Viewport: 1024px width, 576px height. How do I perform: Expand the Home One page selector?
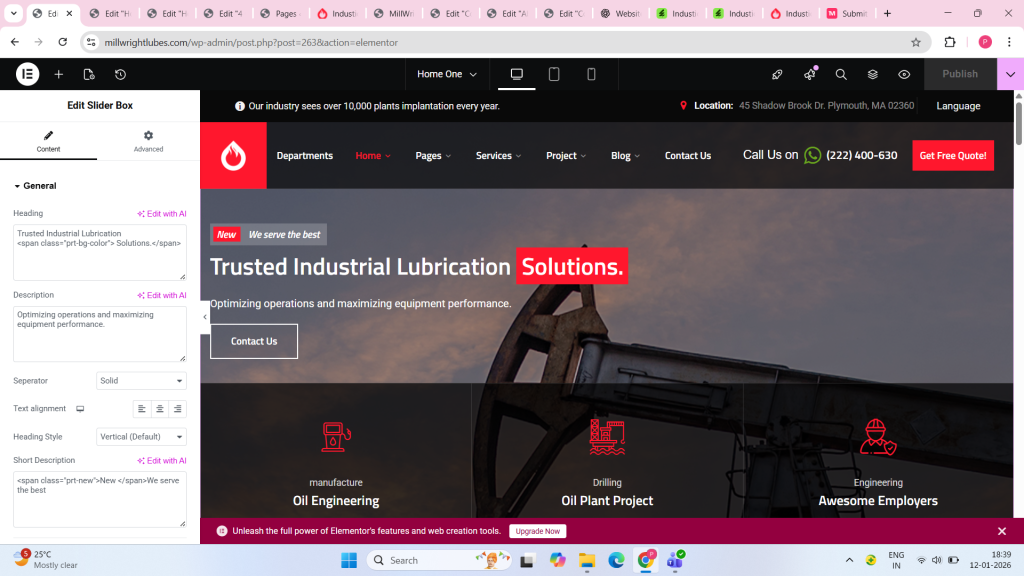coord(447,74)
